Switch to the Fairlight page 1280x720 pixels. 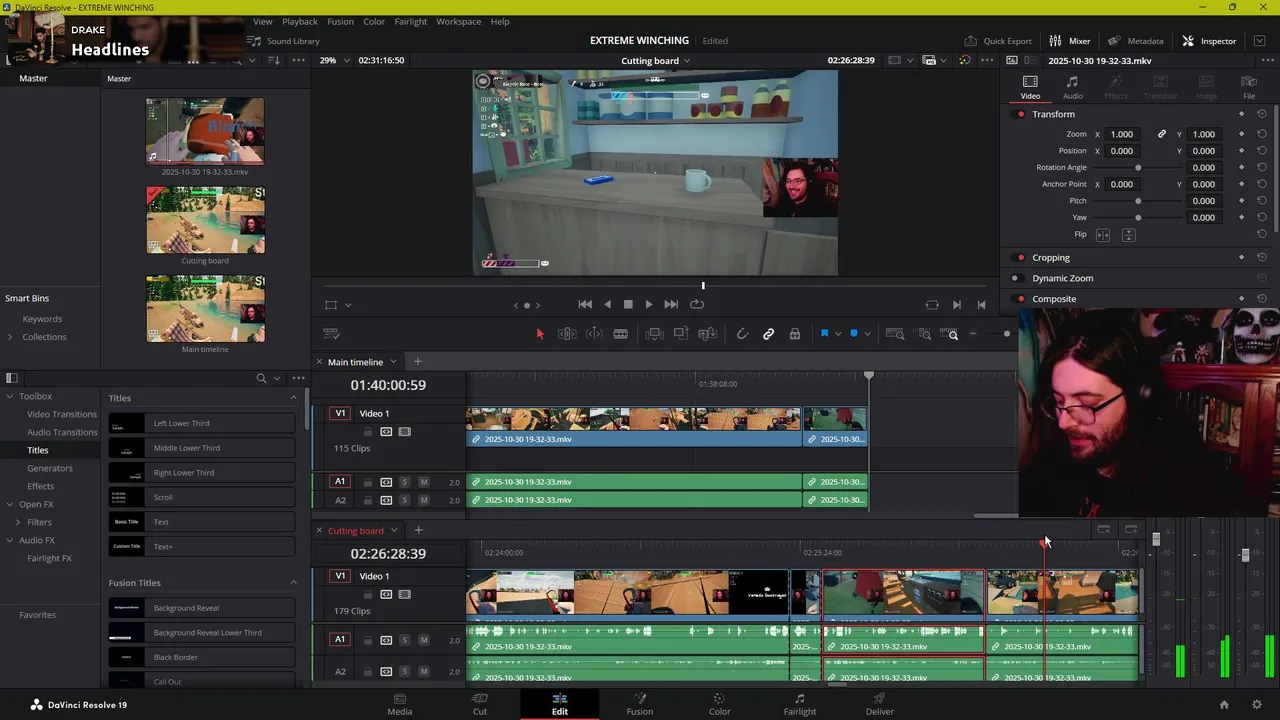click(x=799, y=704)
